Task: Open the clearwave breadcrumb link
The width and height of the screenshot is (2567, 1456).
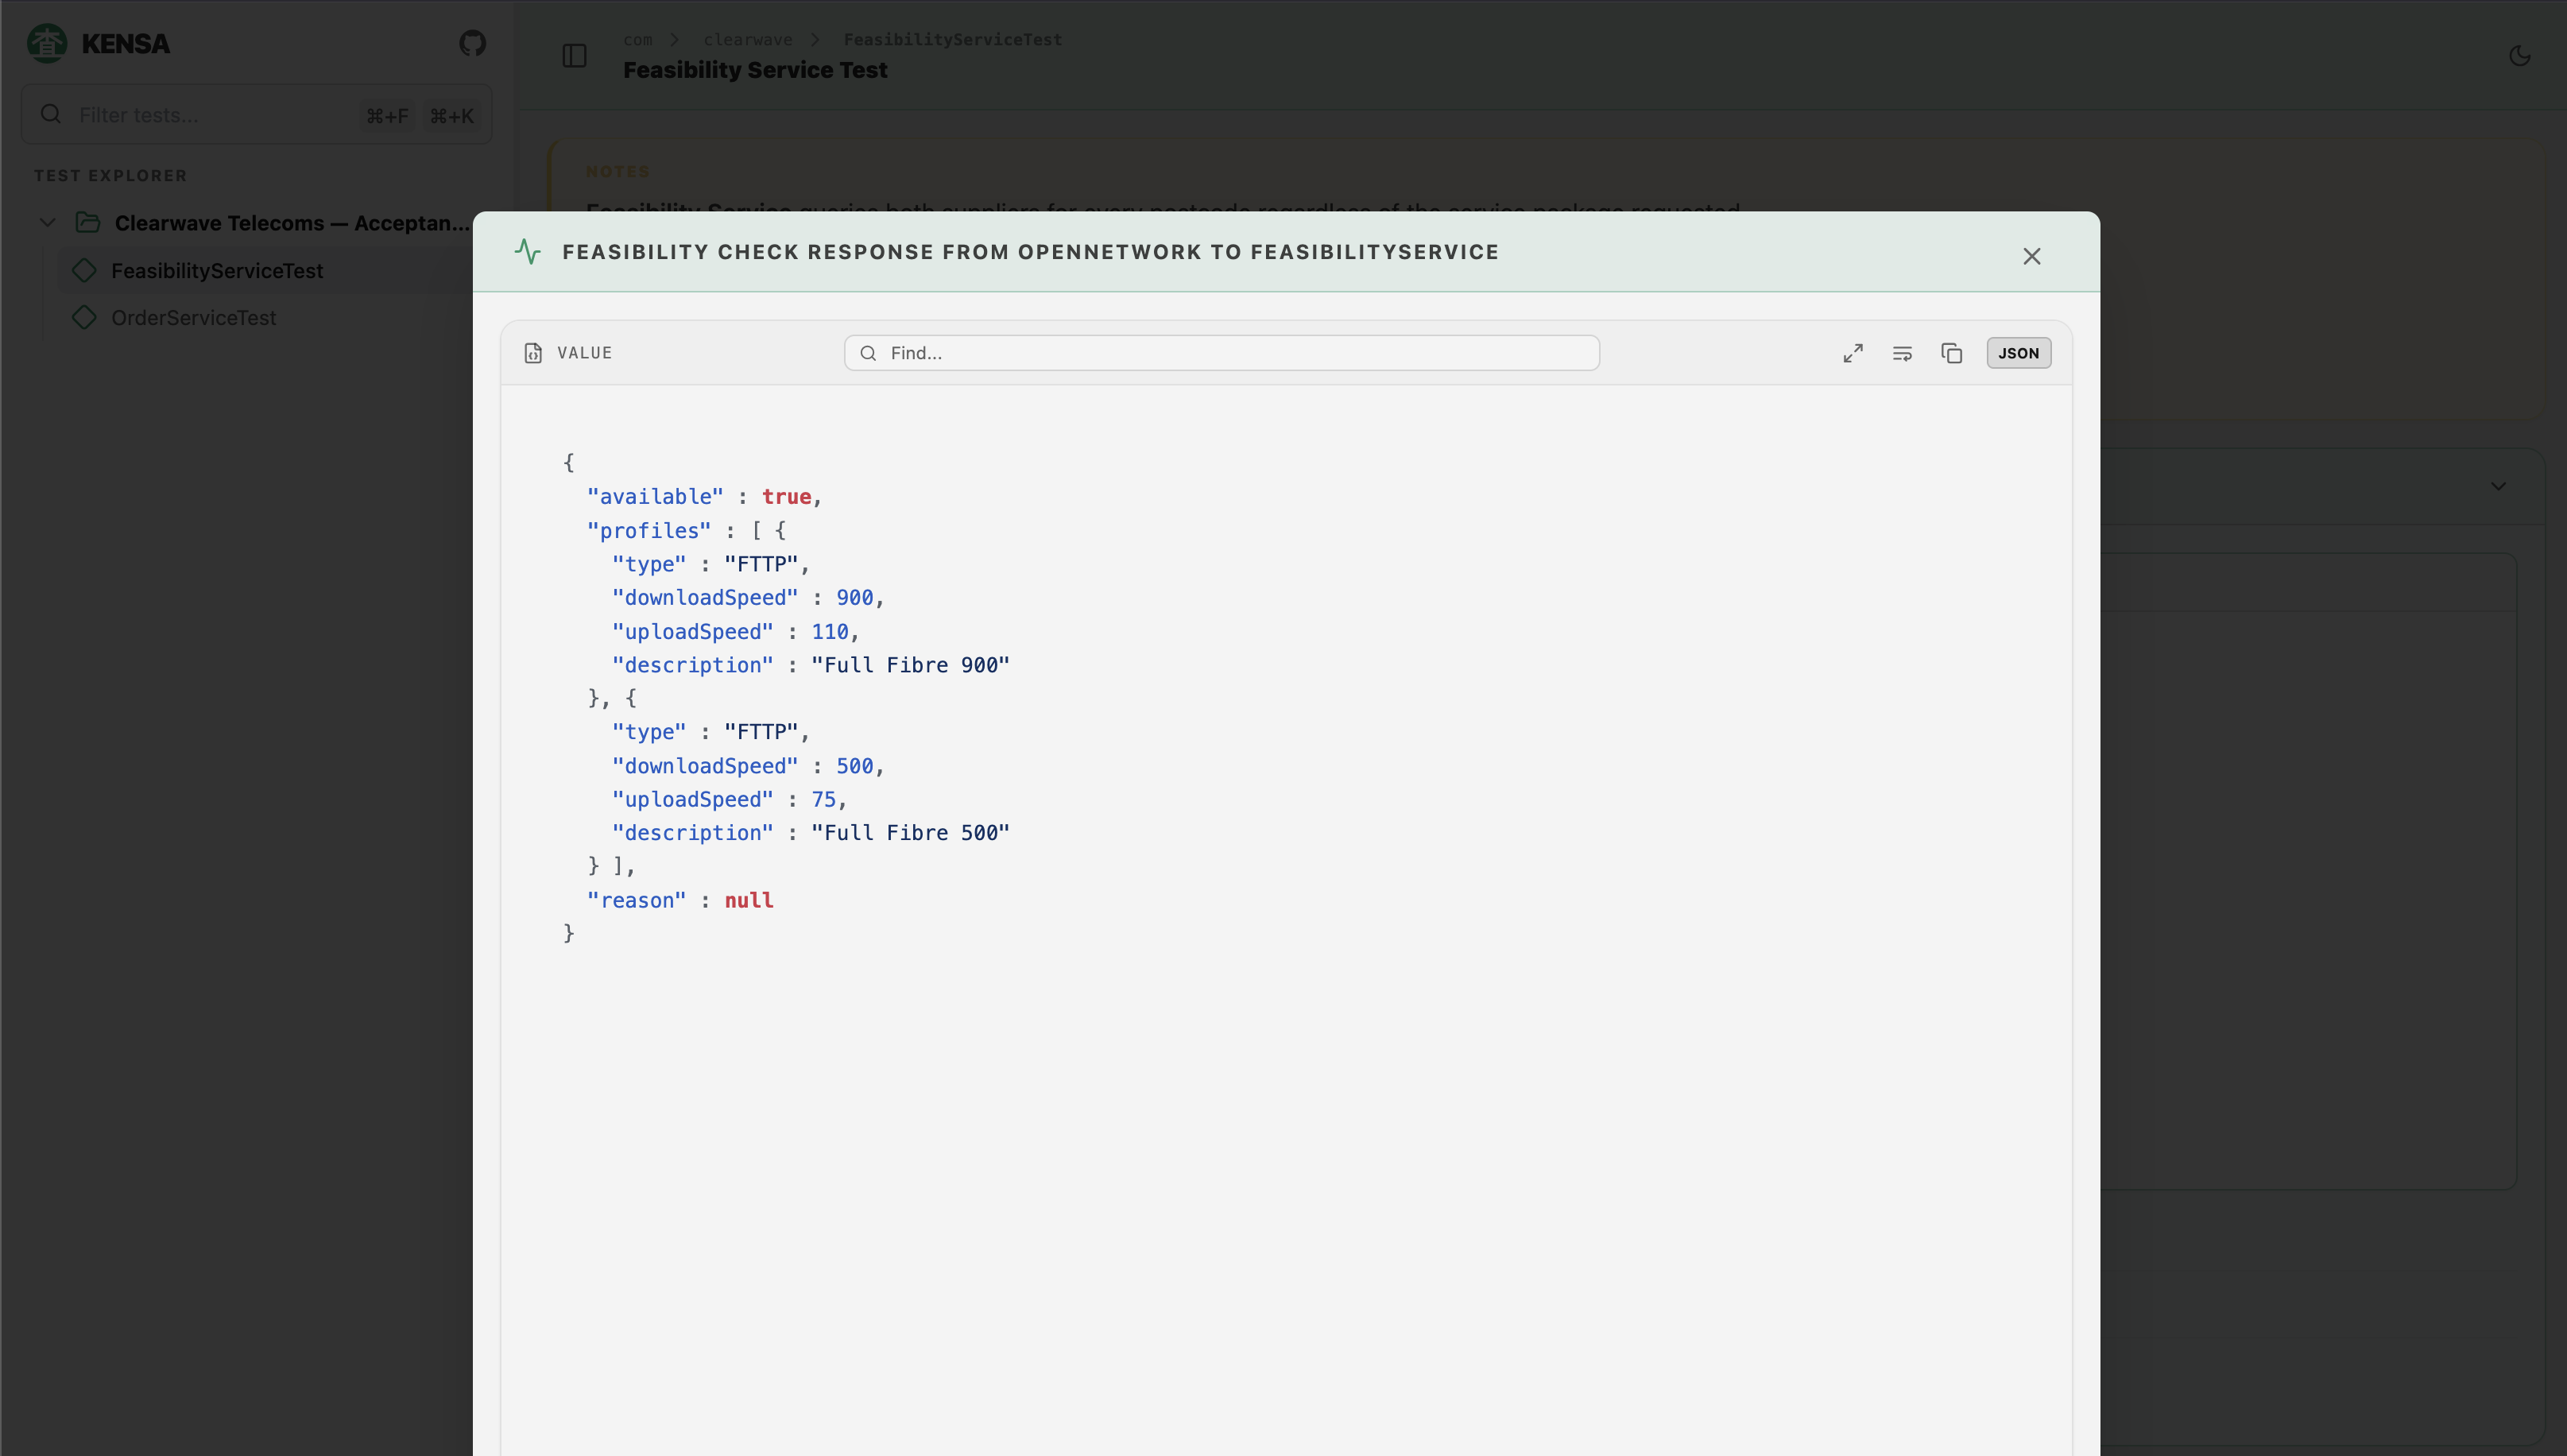Action: point(747,39)
